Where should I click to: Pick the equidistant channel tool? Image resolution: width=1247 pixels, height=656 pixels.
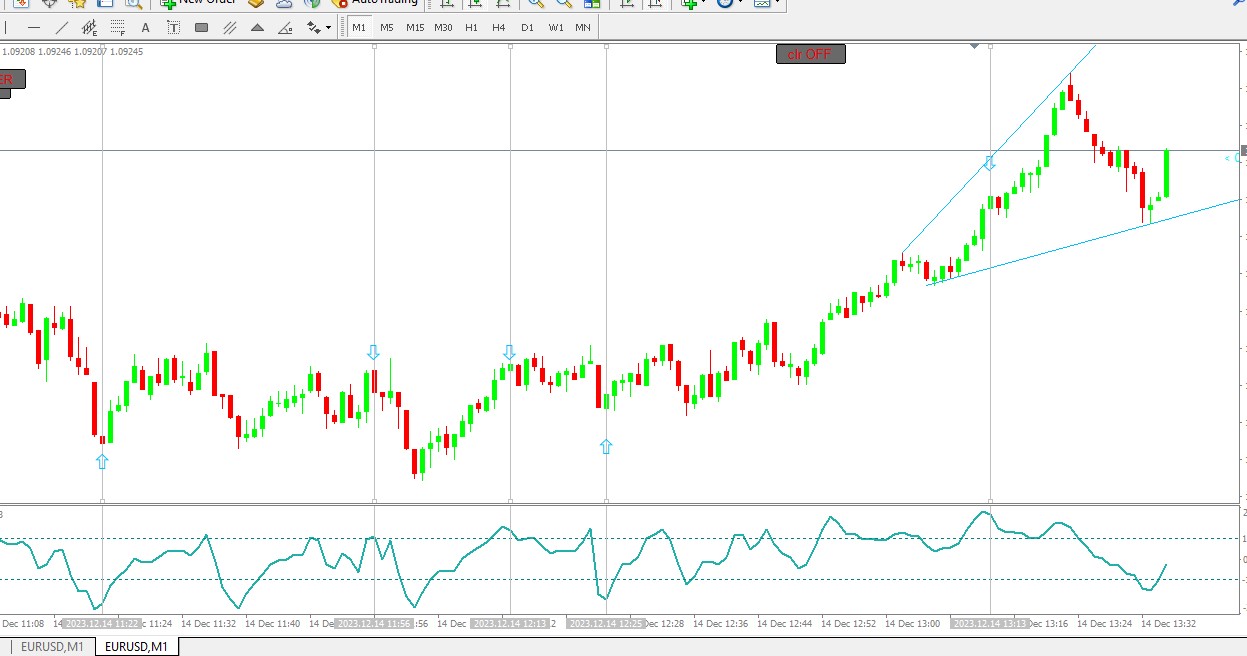tap(90, 27)
